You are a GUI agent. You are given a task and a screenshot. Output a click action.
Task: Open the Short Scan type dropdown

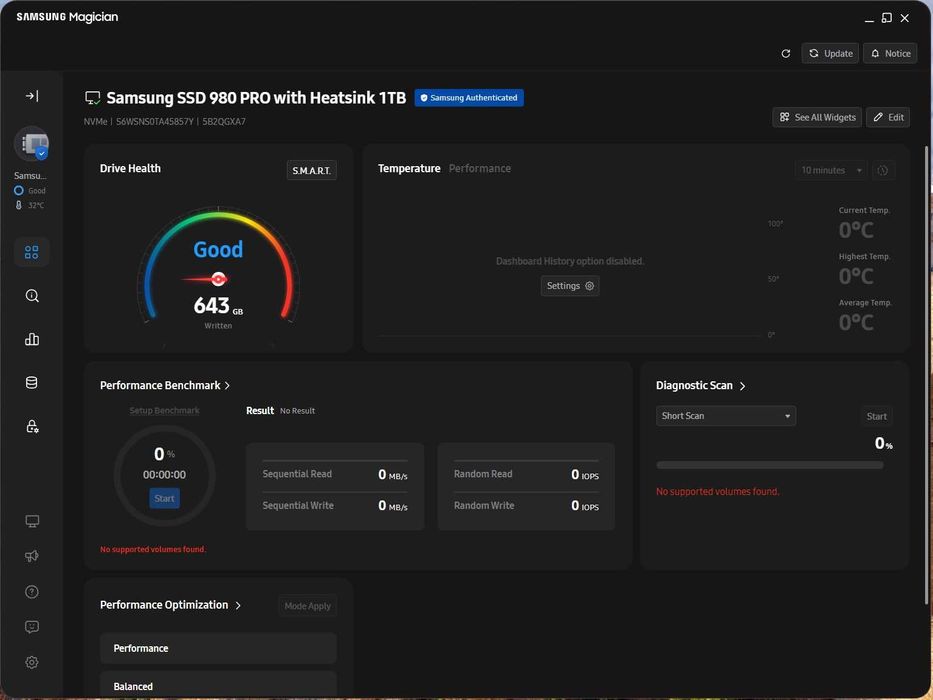coord(725,416)
